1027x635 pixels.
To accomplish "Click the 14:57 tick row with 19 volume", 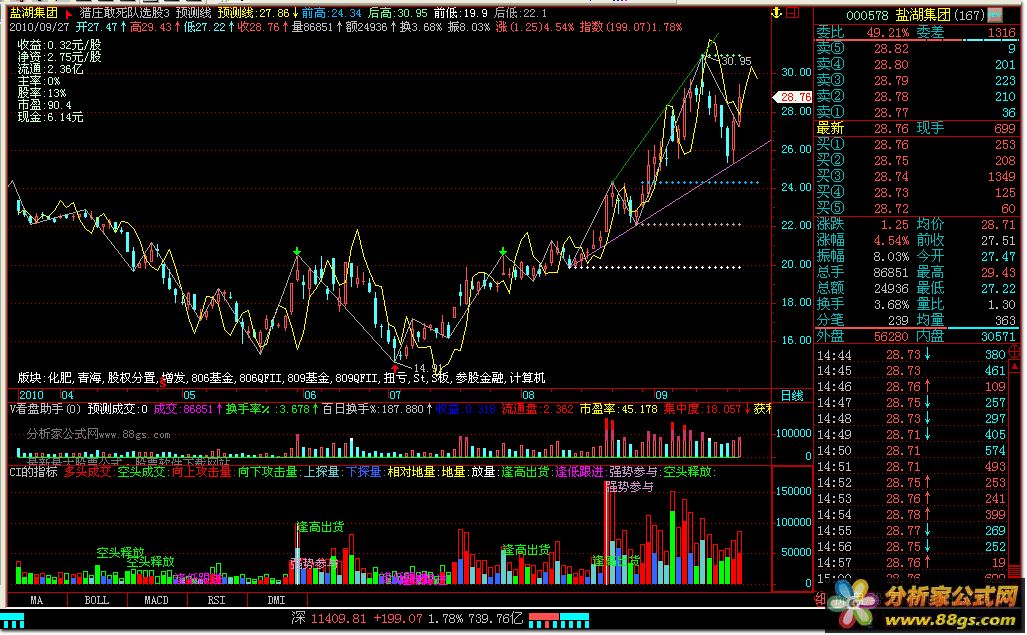I will tap(911, 563).
